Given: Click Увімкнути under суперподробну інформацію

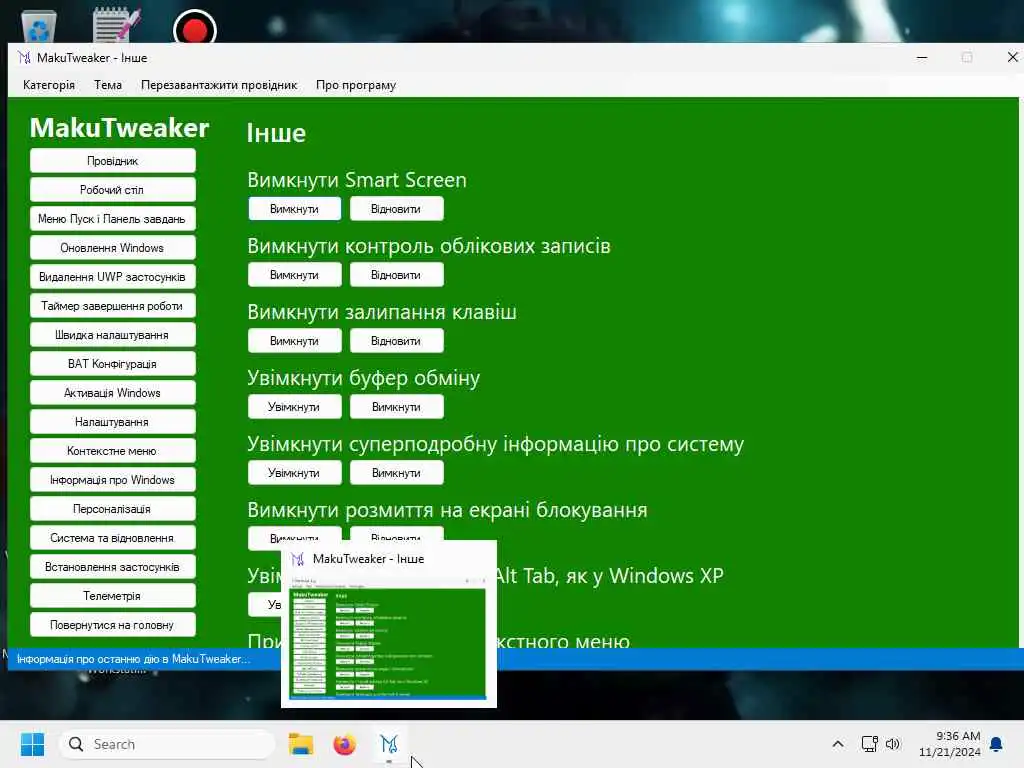Looking at the screenshot, I should point(295,473).
